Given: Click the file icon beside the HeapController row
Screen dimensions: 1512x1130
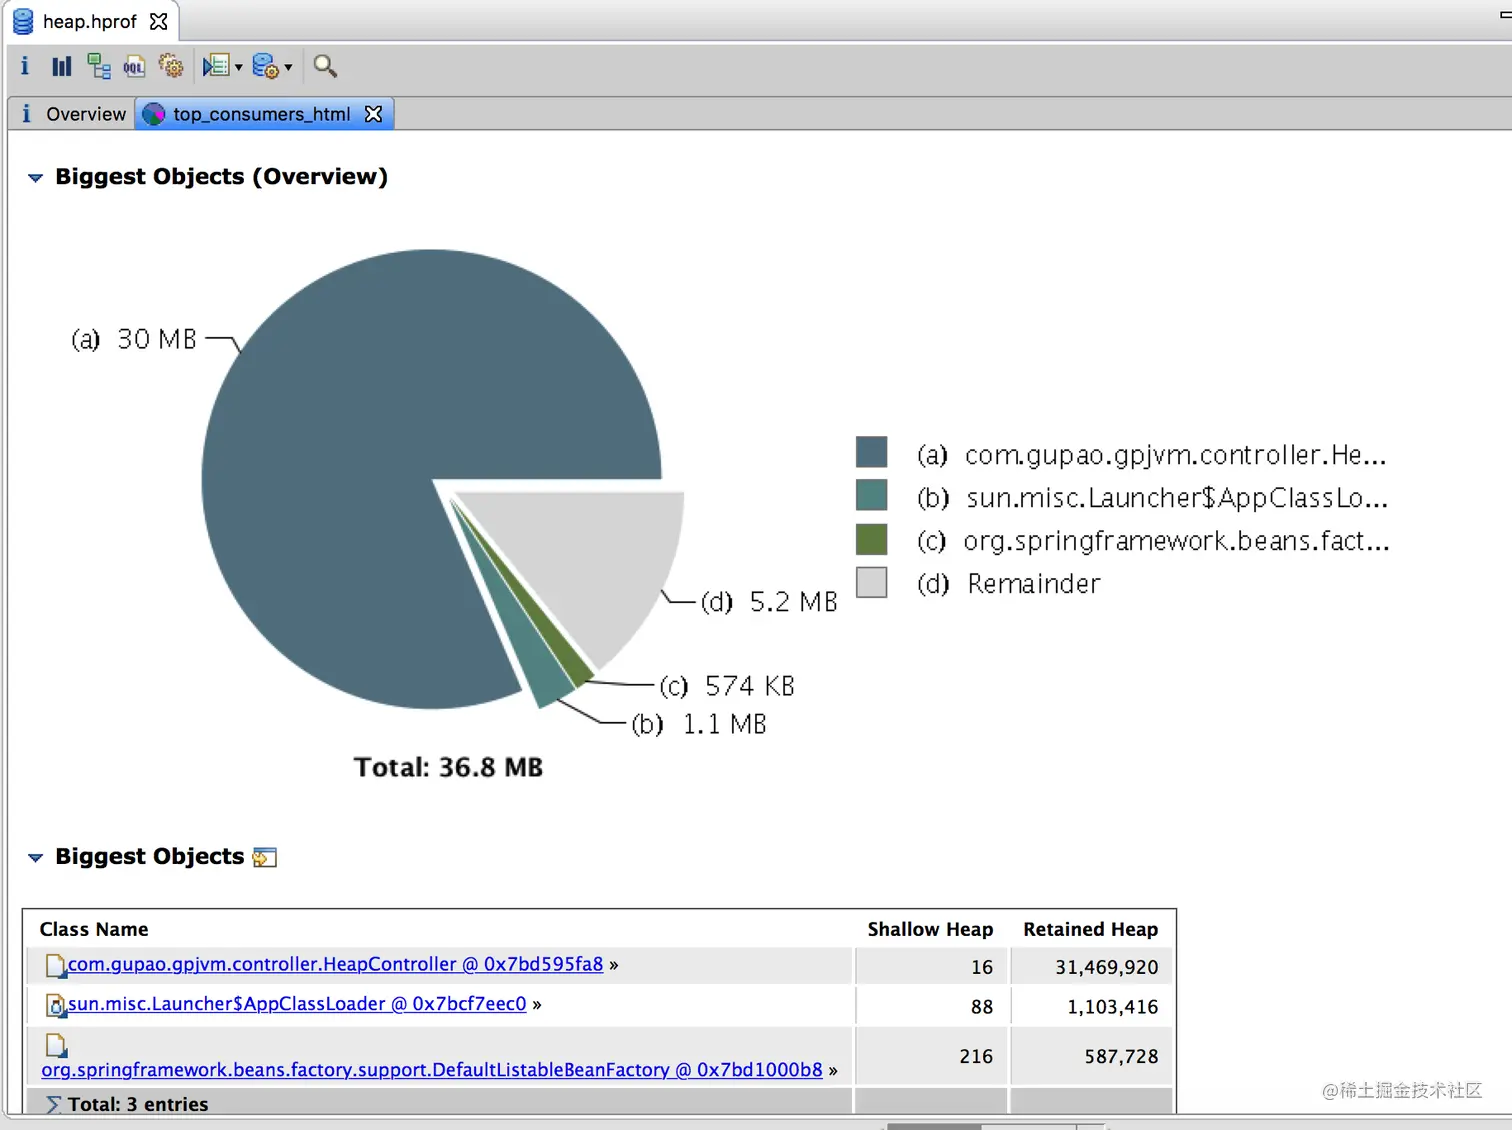Looking at the screenshot, I should click(x=56, y=965).
